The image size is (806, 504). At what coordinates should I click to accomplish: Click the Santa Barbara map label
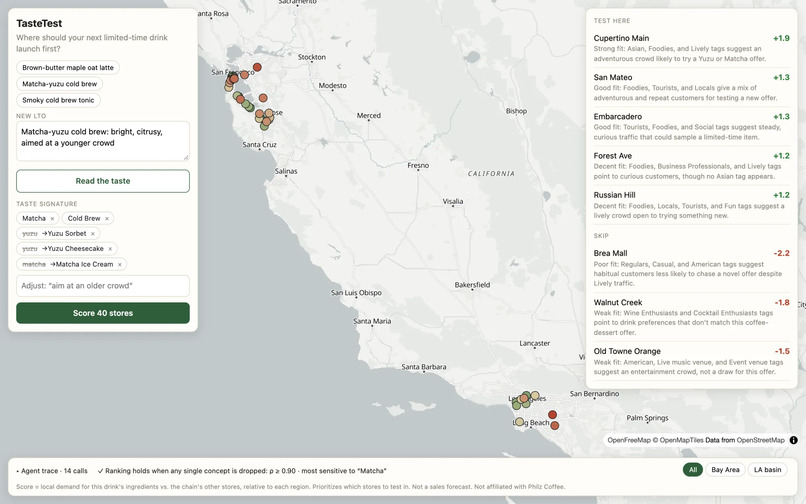(x=424, y=367)
